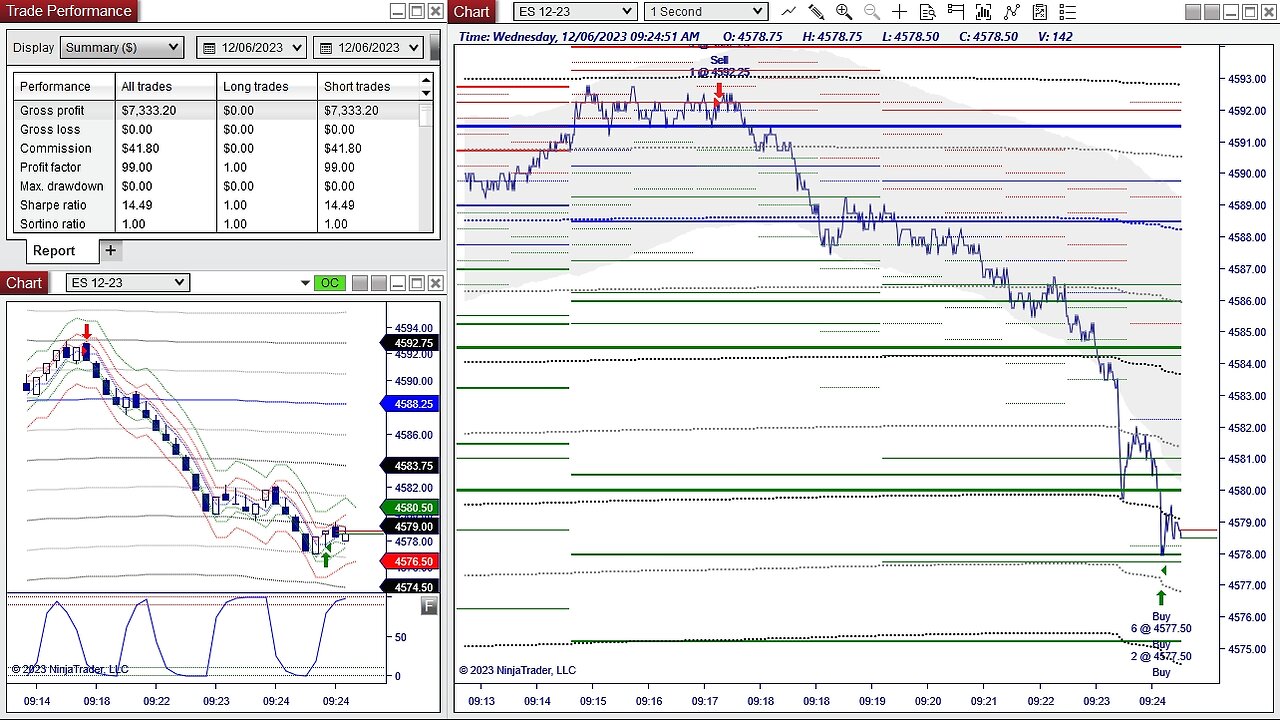Click the blue 4588.25 price marker
The width and height of the screenshot is (1280, 720).
click(x=408, y=404)
